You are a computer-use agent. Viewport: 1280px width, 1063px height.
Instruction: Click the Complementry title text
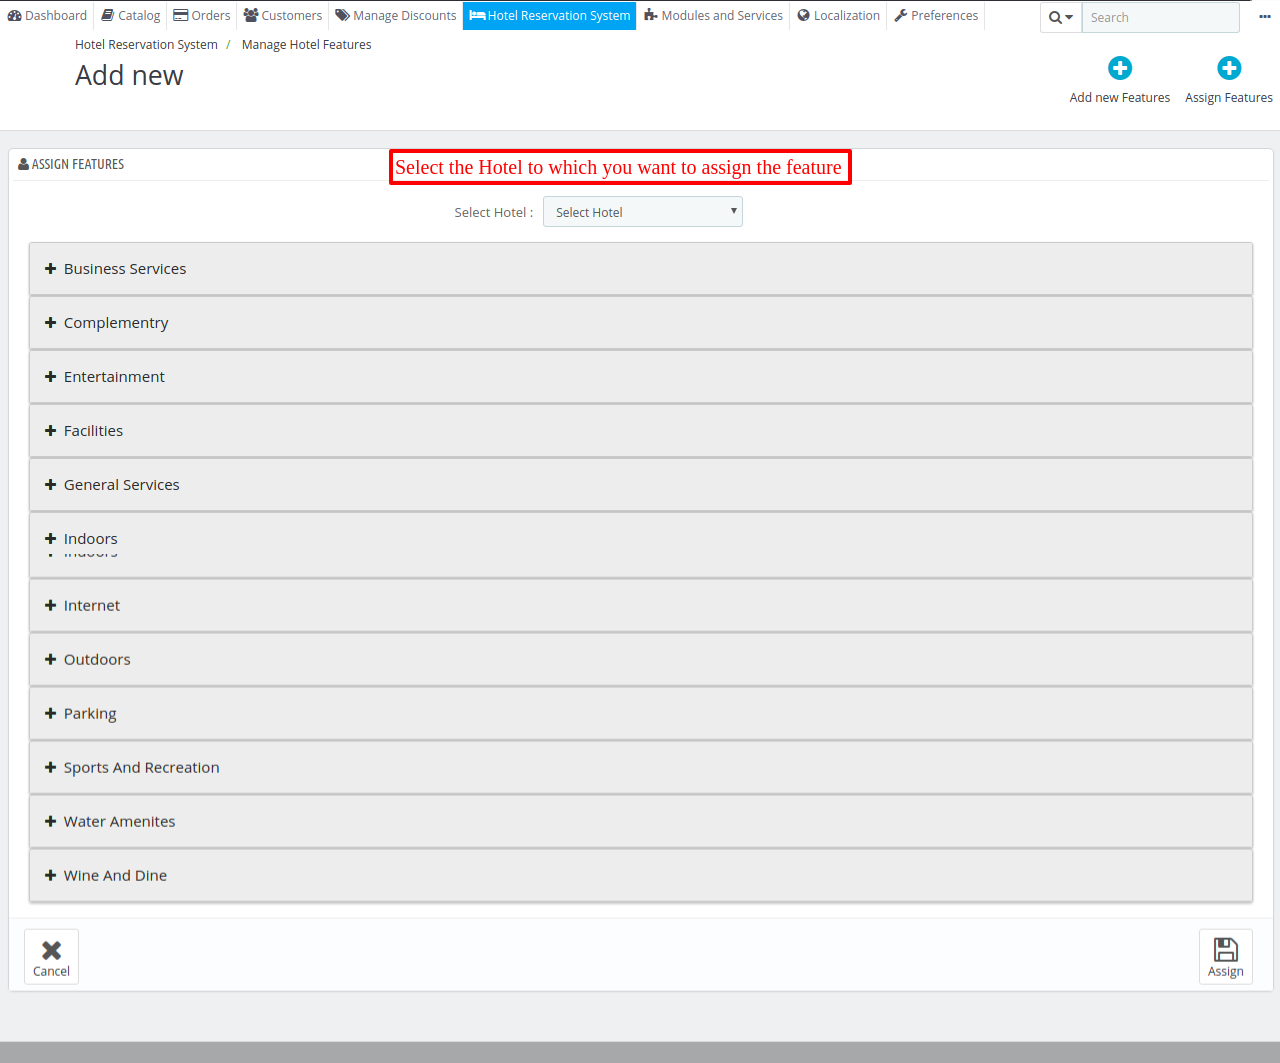pyautogui.click(x=116, y=323)
